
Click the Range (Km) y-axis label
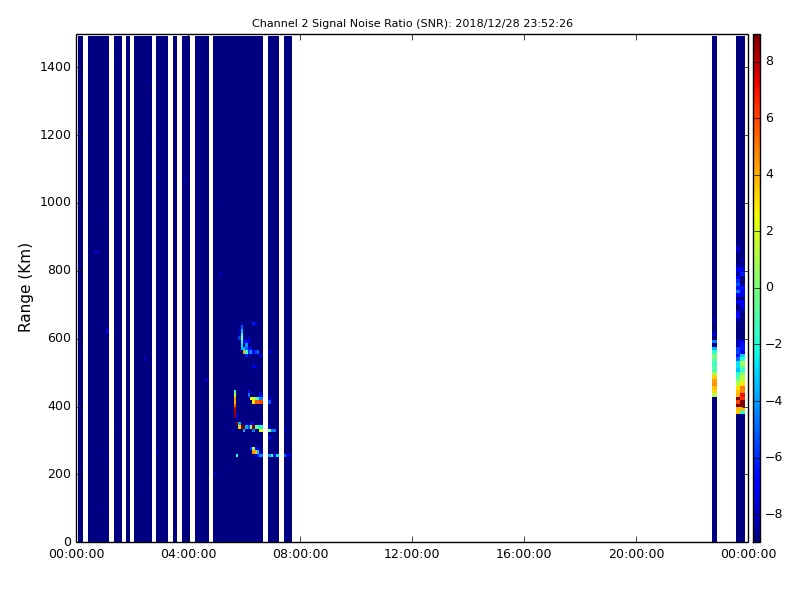click(24, 288)
